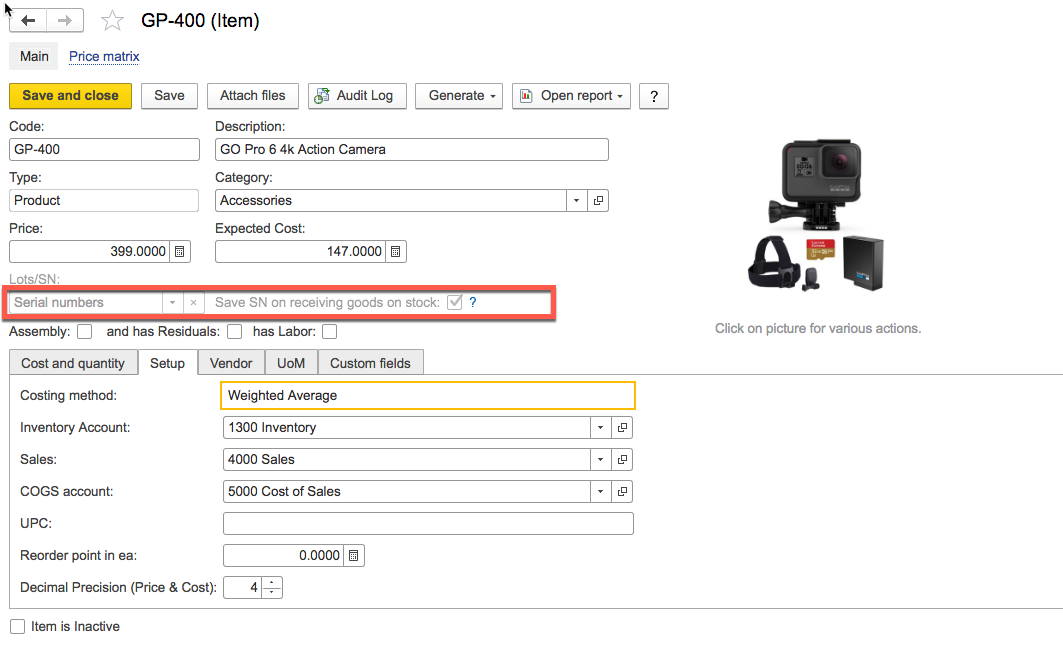Open Category Accessories record link icon
1063x653 pixels.
coord(598,201)
